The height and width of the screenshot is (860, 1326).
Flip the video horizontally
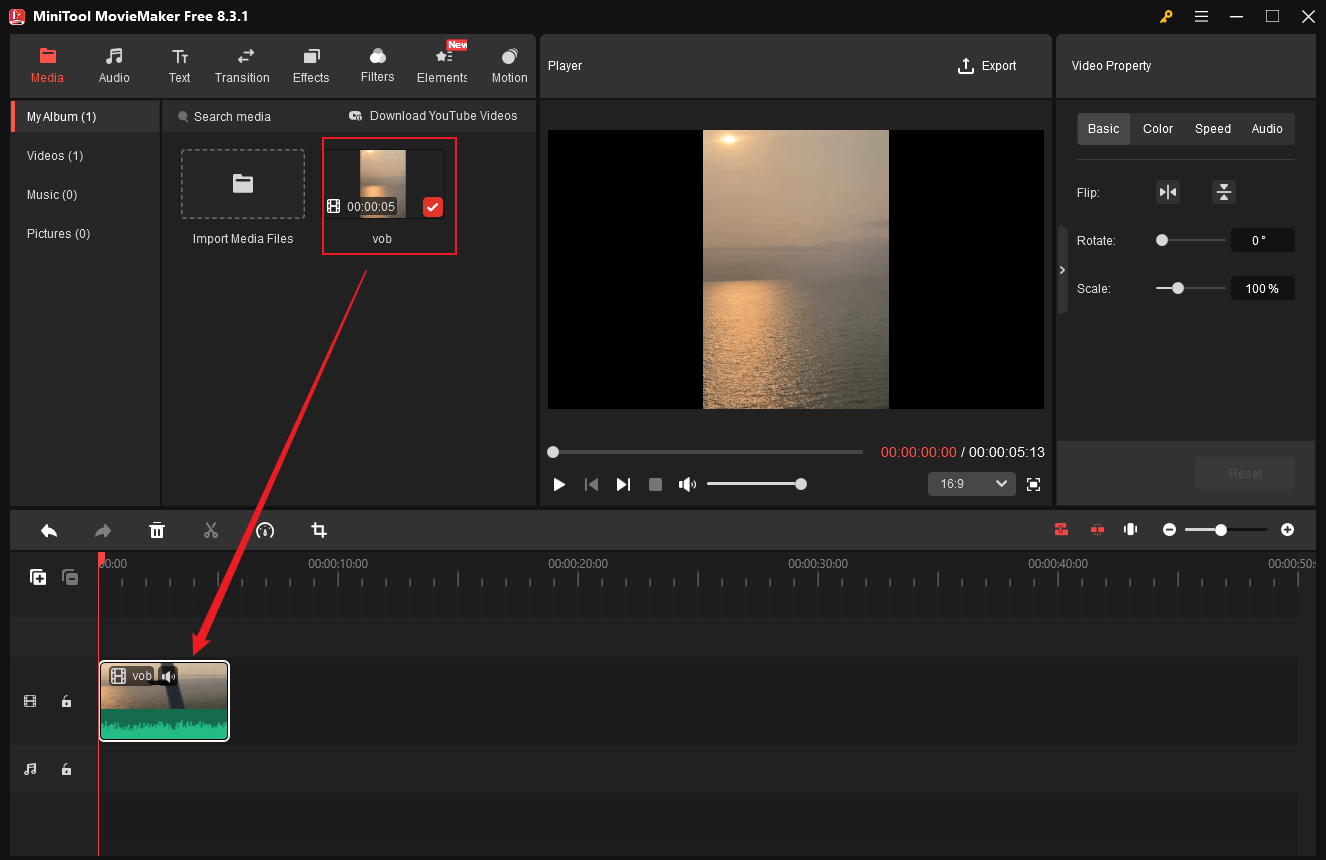coord(1168,191)
